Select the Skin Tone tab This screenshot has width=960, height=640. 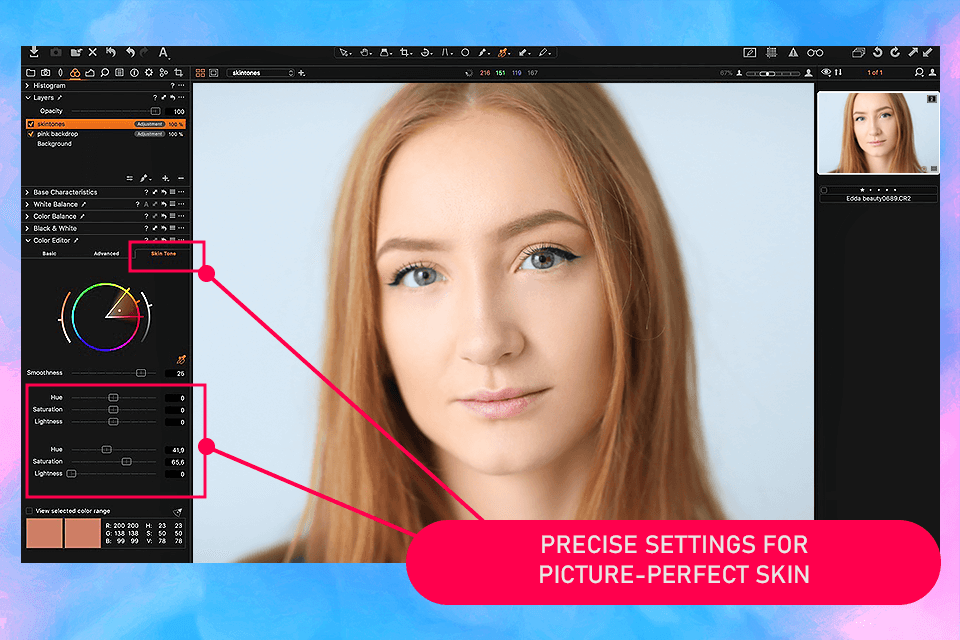coord(163,254)
